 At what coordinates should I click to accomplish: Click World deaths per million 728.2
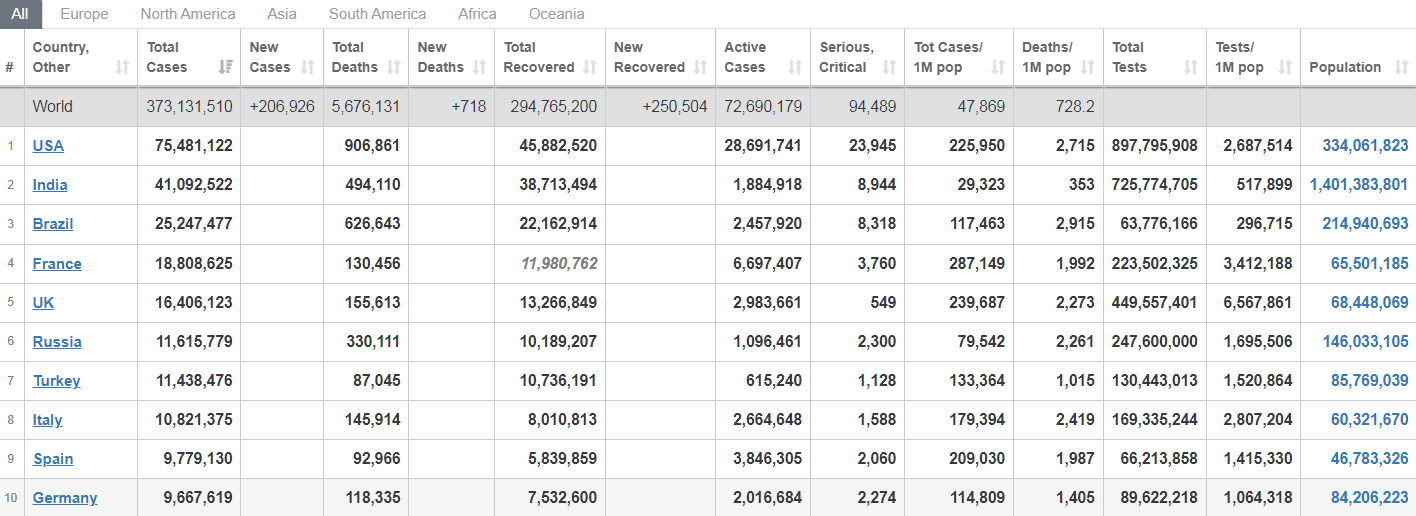(1075, 107)
